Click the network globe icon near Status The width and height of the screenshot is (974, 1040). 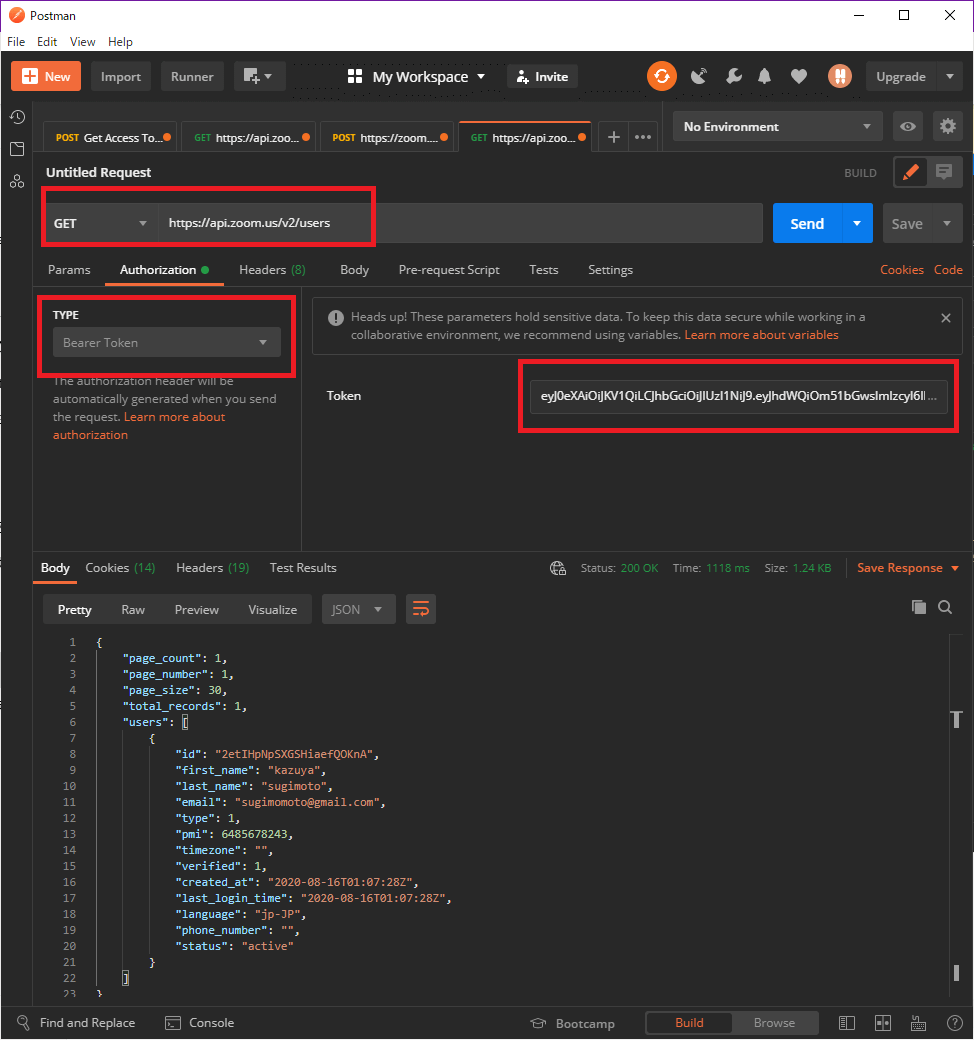click(x=558, y=568)
